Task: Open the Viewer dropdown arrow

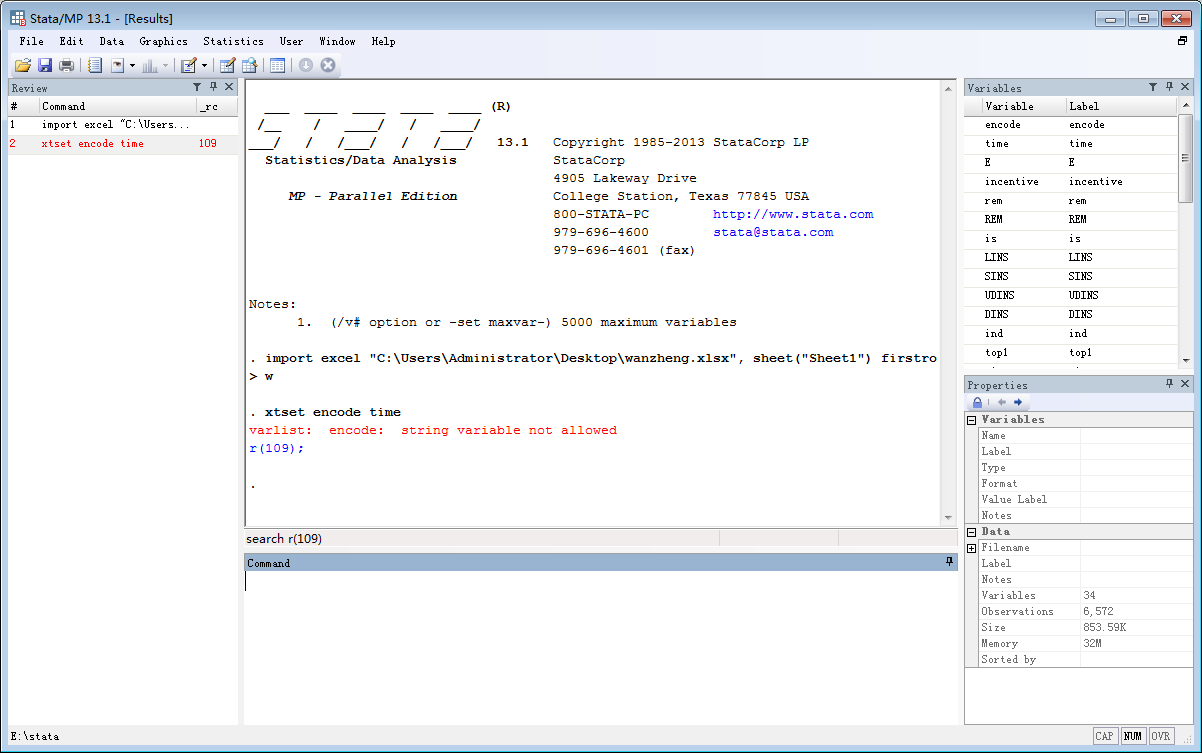Action: [x=132, y=66]
